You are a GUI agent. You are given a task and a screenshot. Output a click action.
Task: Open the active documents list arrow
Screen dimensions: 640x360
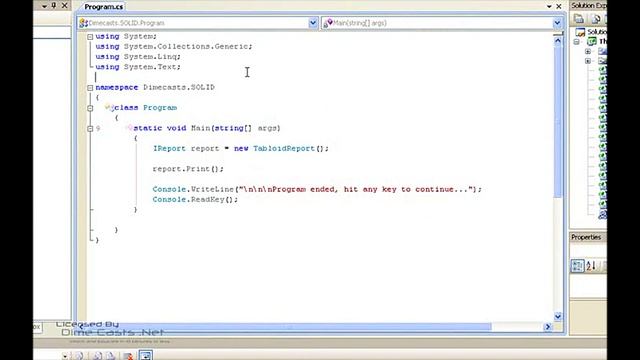[x=549, y=6]
